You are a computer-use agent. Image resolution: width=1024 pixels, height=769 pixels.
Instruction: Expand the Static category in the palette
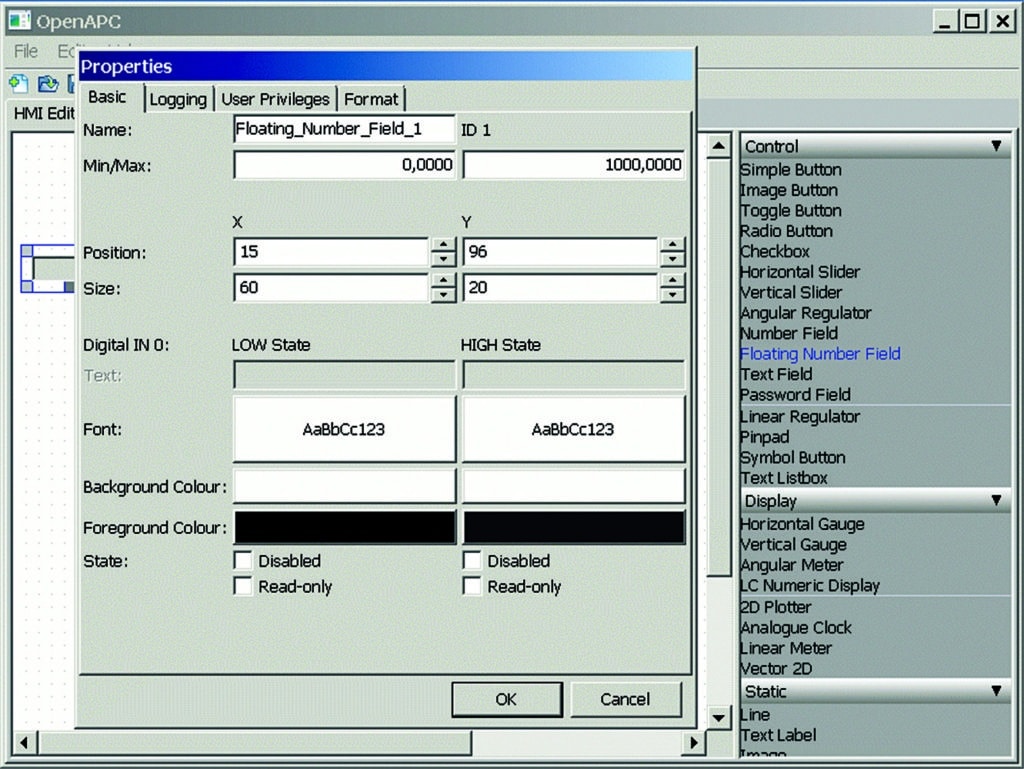(995, 690)
